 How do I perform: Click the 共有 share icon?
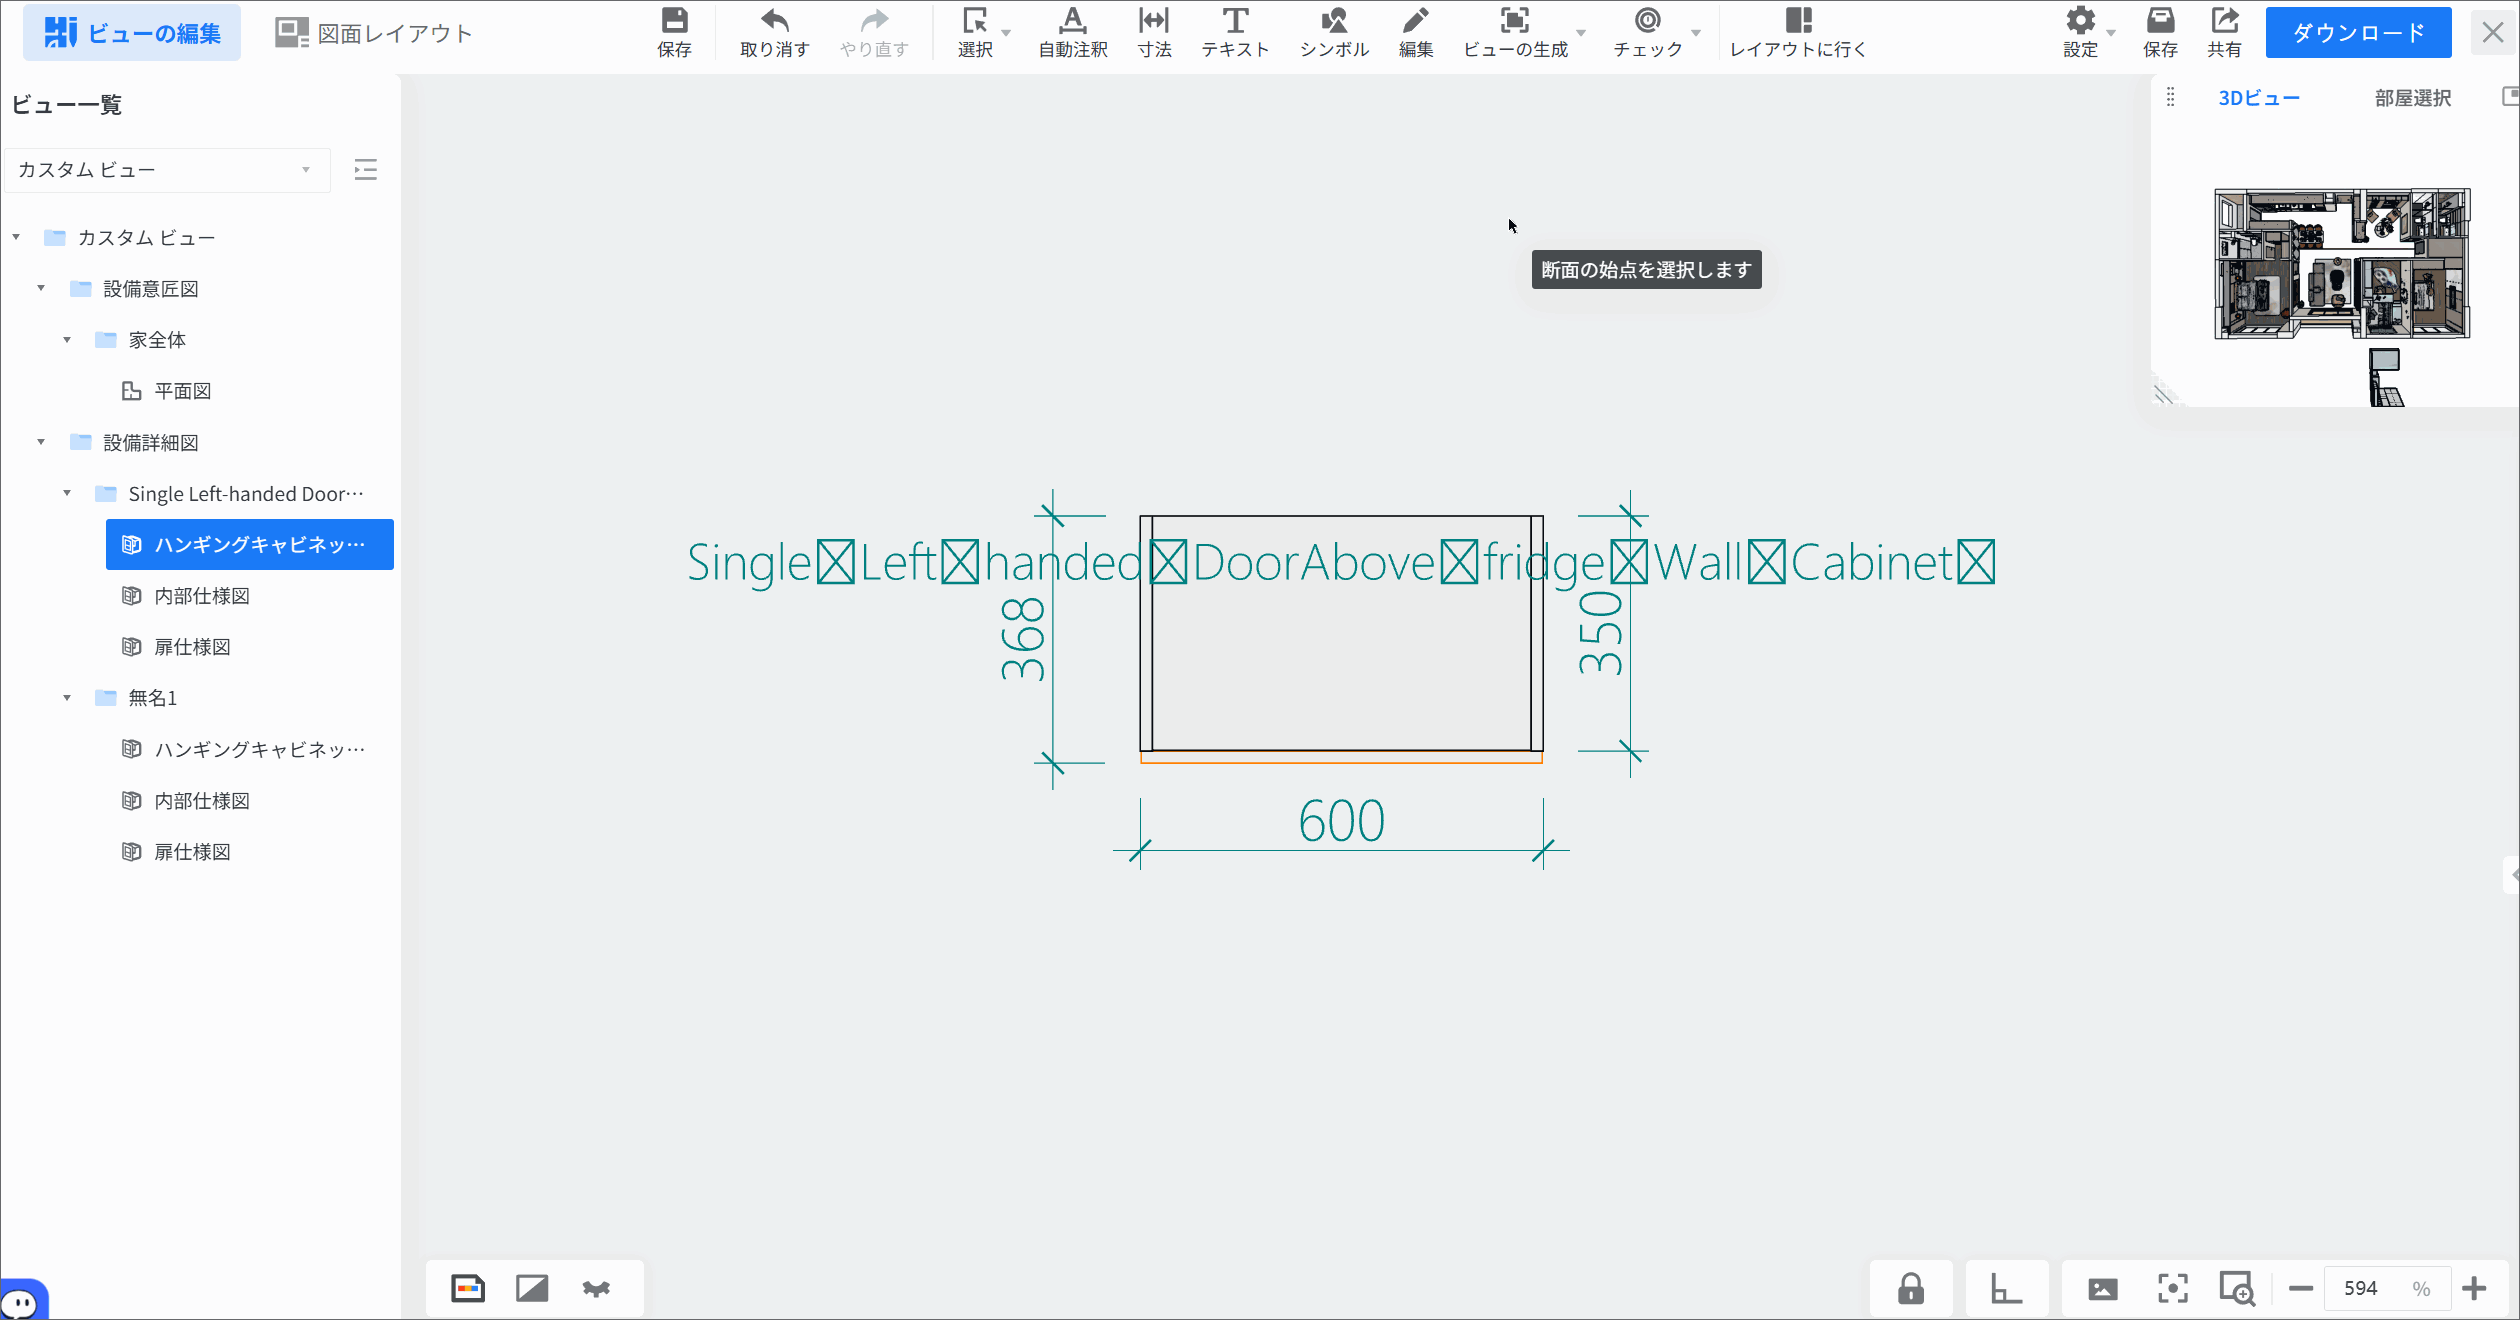point(2224,32)
